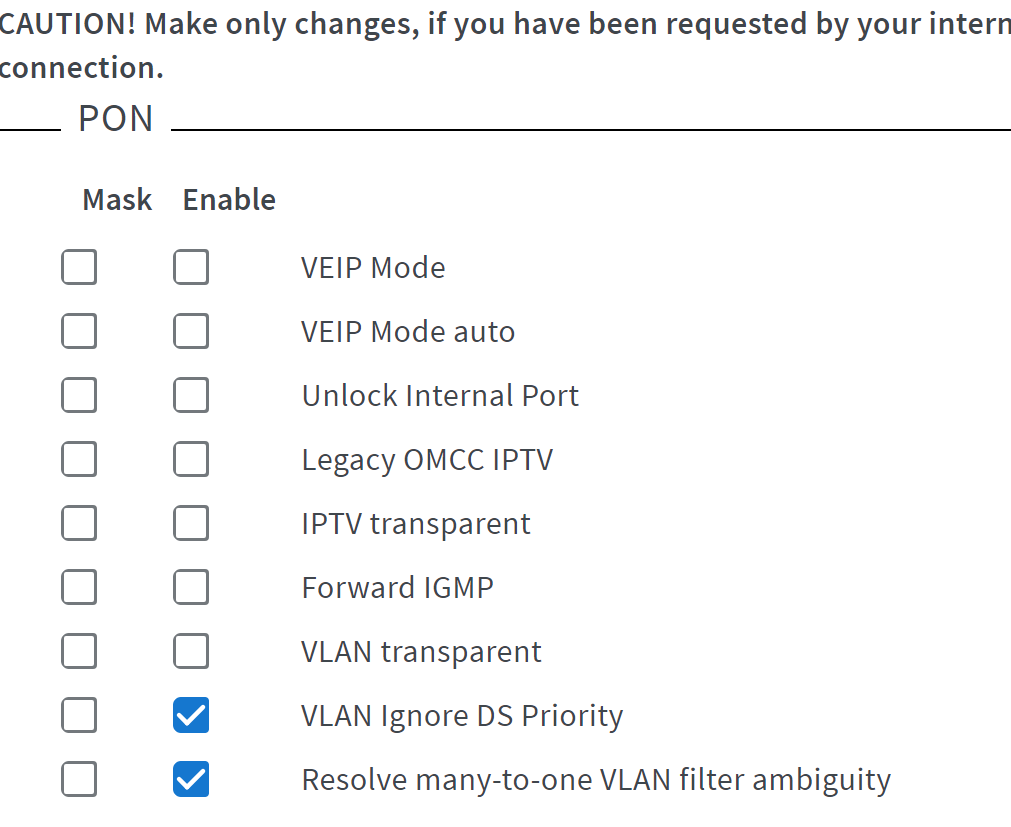Tick Mask box for Legacy OMCC IPTV
The height and width of the screenshot is (827, 1011).
79,459
